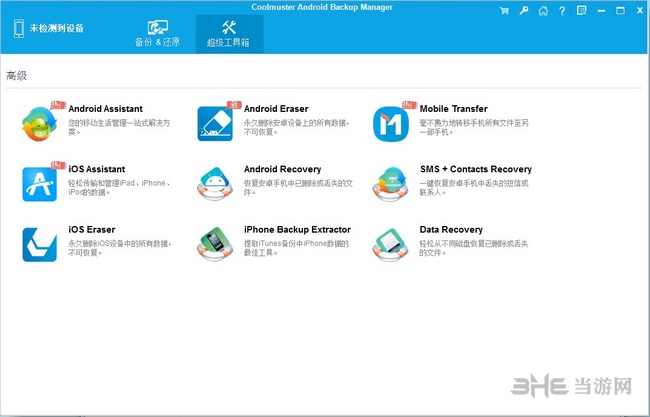Click the shopping cart icon
Image resolution: width=650 pixels, height=417 pixels.
point(504,11)
